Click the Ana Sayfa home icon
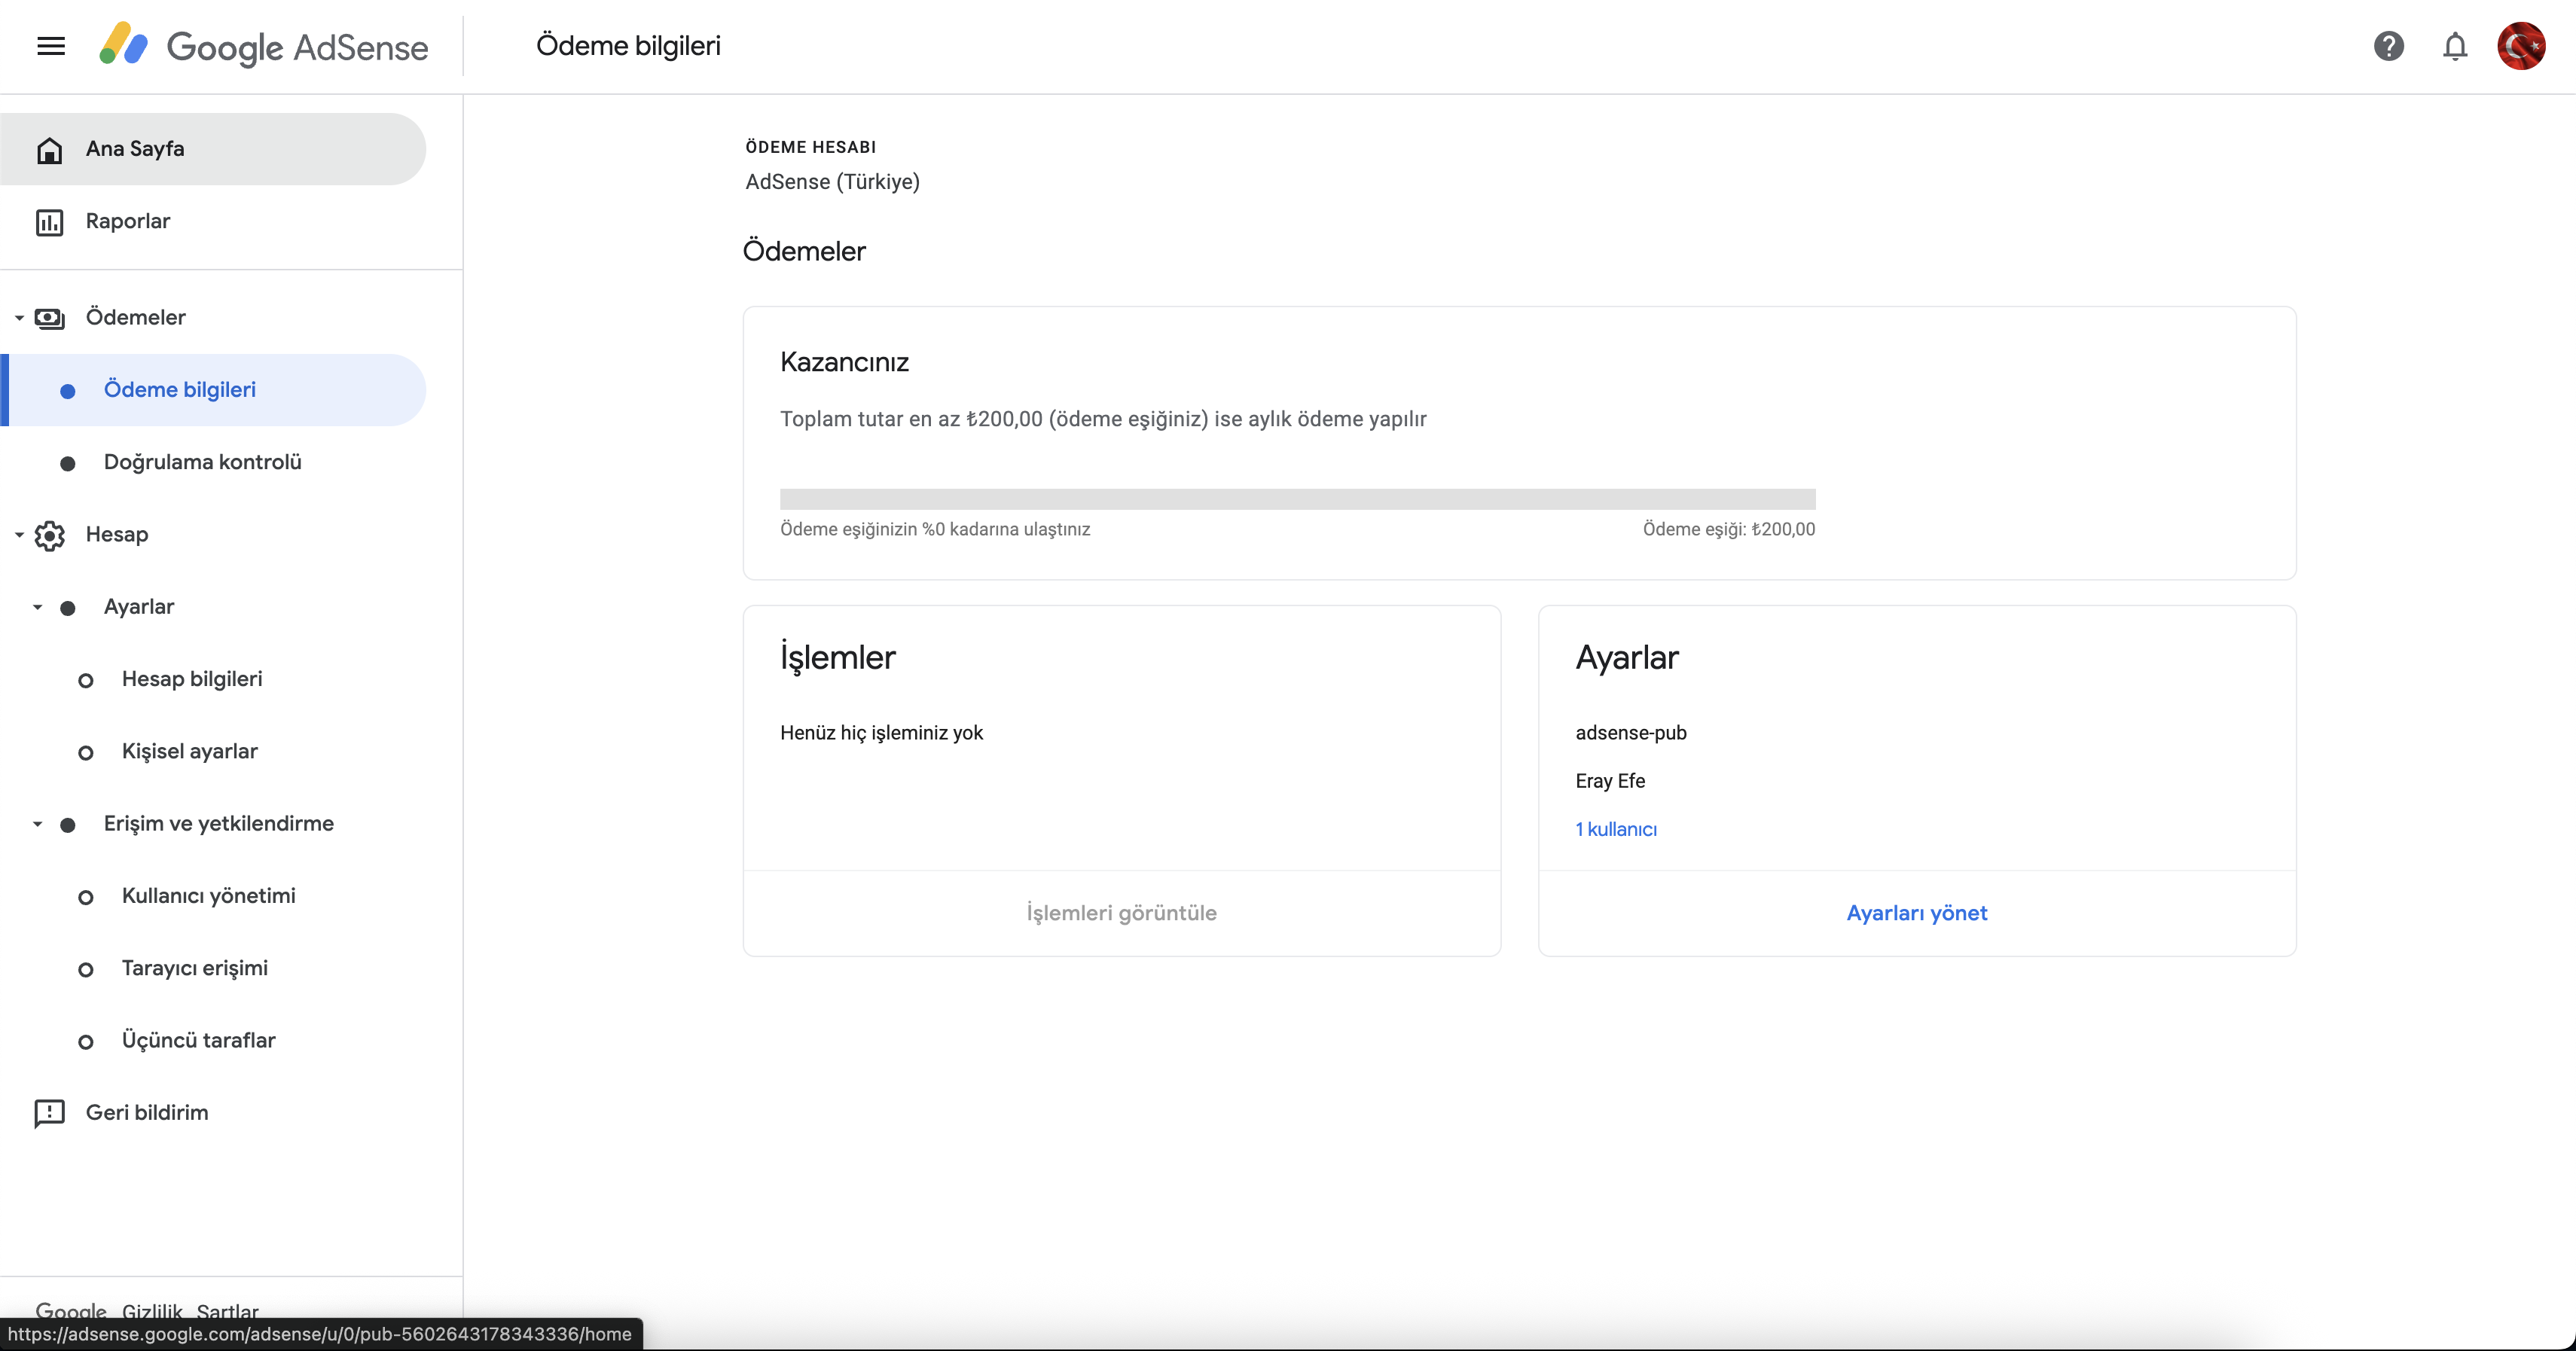 [x=49, y=150]
